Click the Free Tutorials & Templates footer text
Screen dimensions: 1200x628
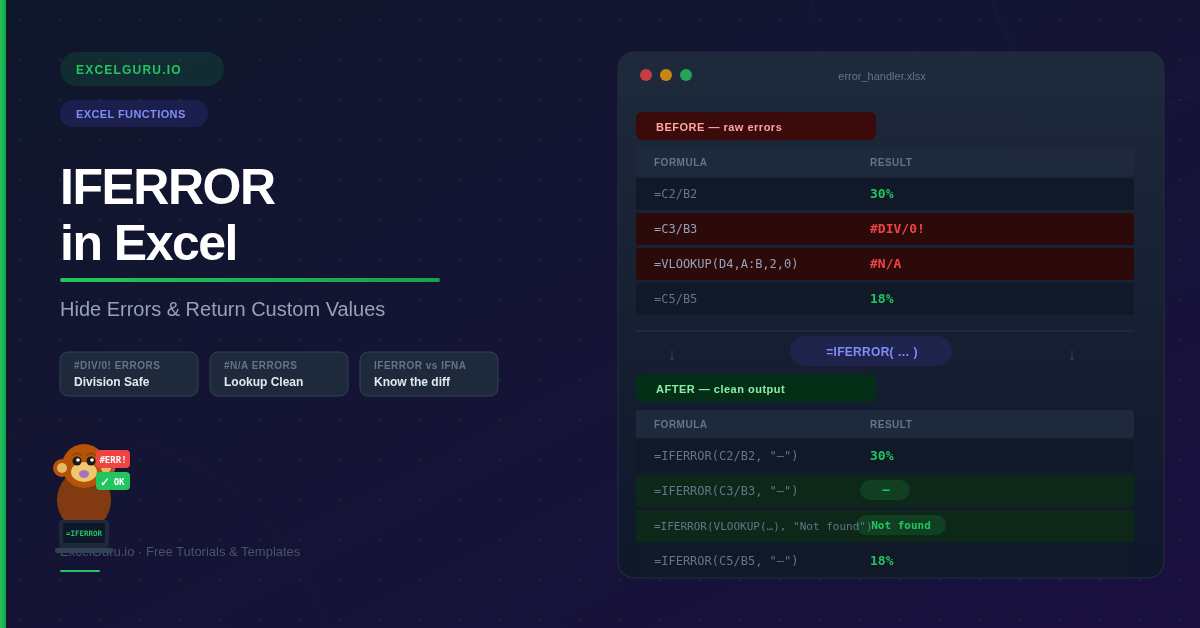click(x=223, y=551)
